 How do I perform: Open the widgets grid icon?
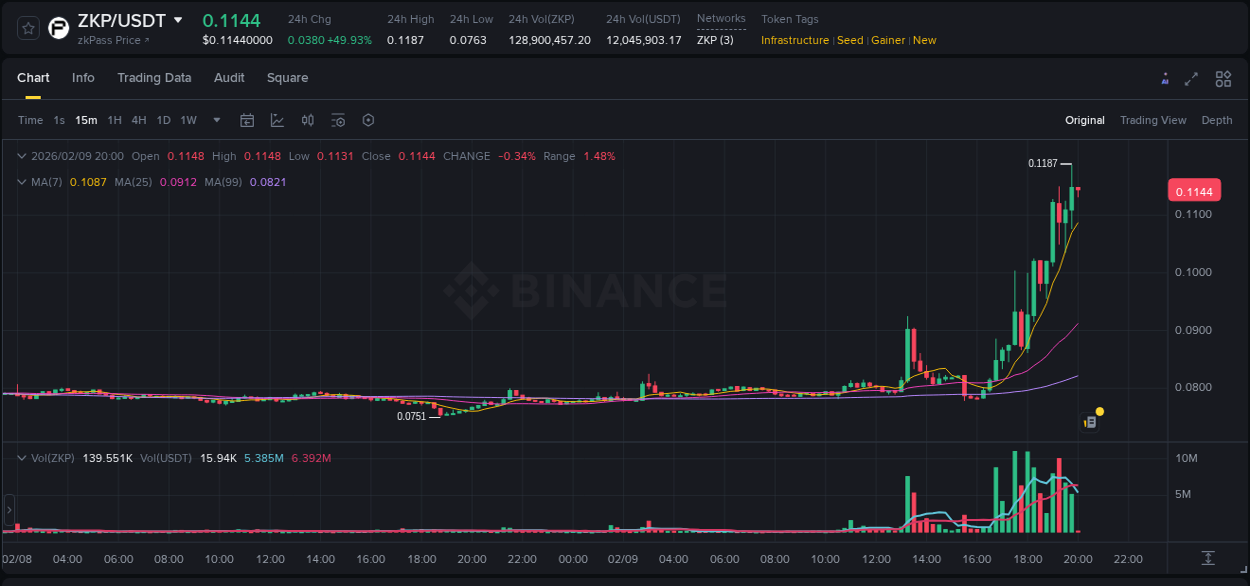1222,78
